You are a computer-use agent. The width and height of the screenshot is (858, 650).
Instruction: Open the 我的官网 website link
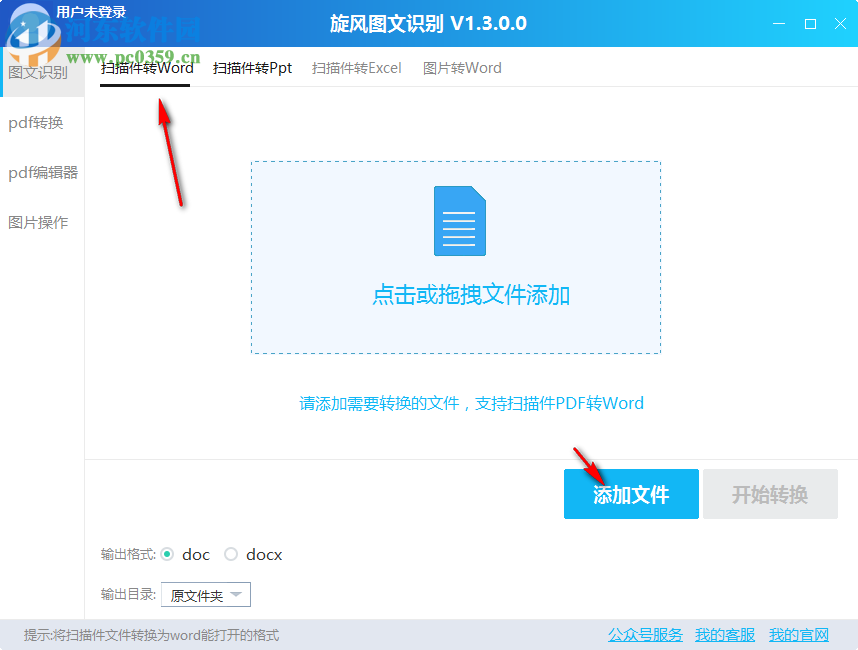tap(799, 634)
